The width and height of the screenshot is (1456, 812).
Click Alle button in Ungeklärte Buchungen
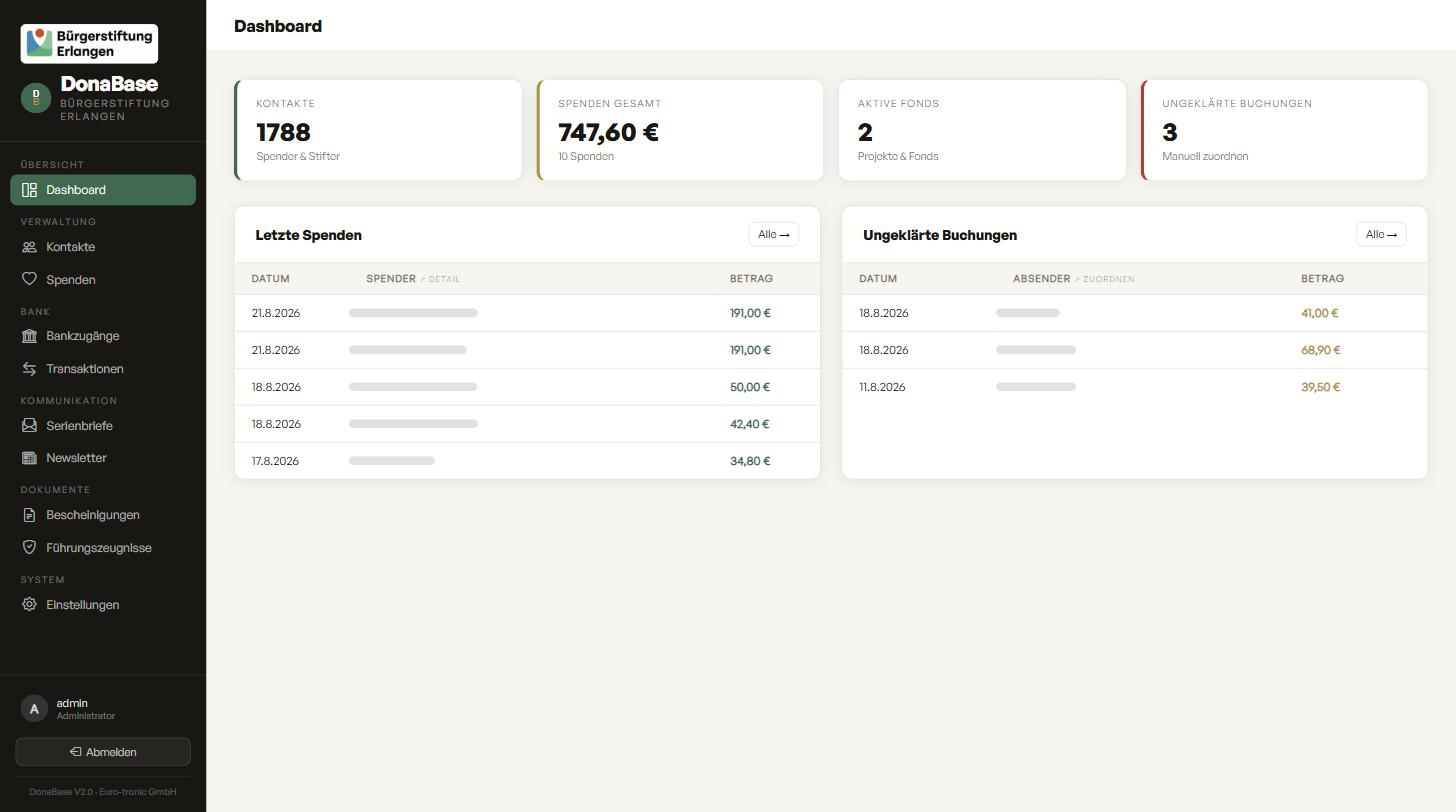coord(1381,234)
